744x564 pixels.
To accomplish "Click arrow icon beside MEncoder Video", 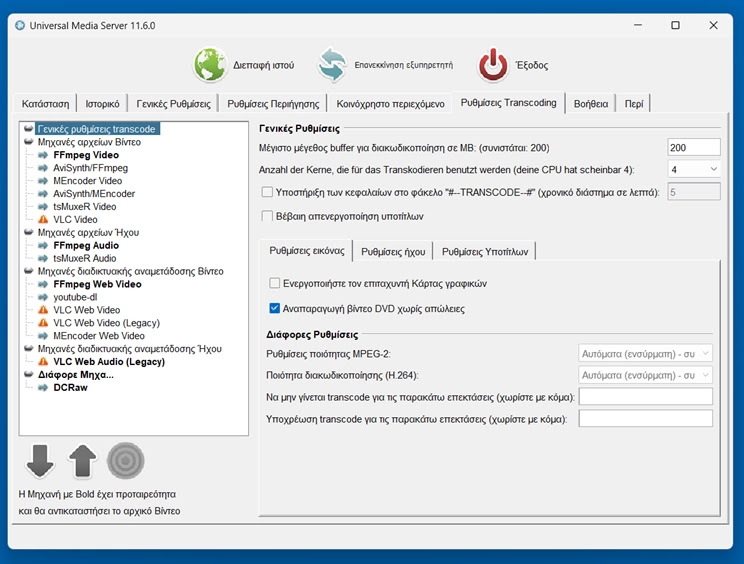I will click(x=43, y=181).
